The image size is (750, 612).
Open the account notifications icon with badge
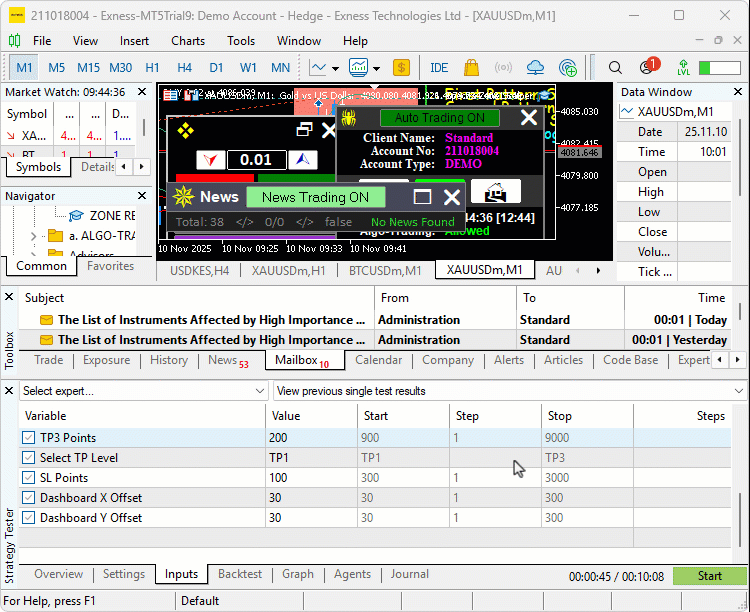tap(649, 67)
